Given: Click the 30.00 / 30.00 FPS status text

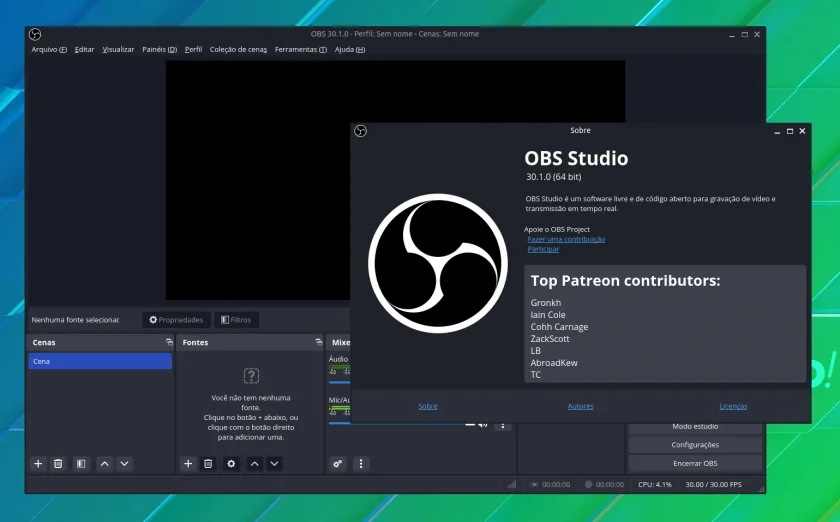Looking at the screenshot, I should 714,484.
